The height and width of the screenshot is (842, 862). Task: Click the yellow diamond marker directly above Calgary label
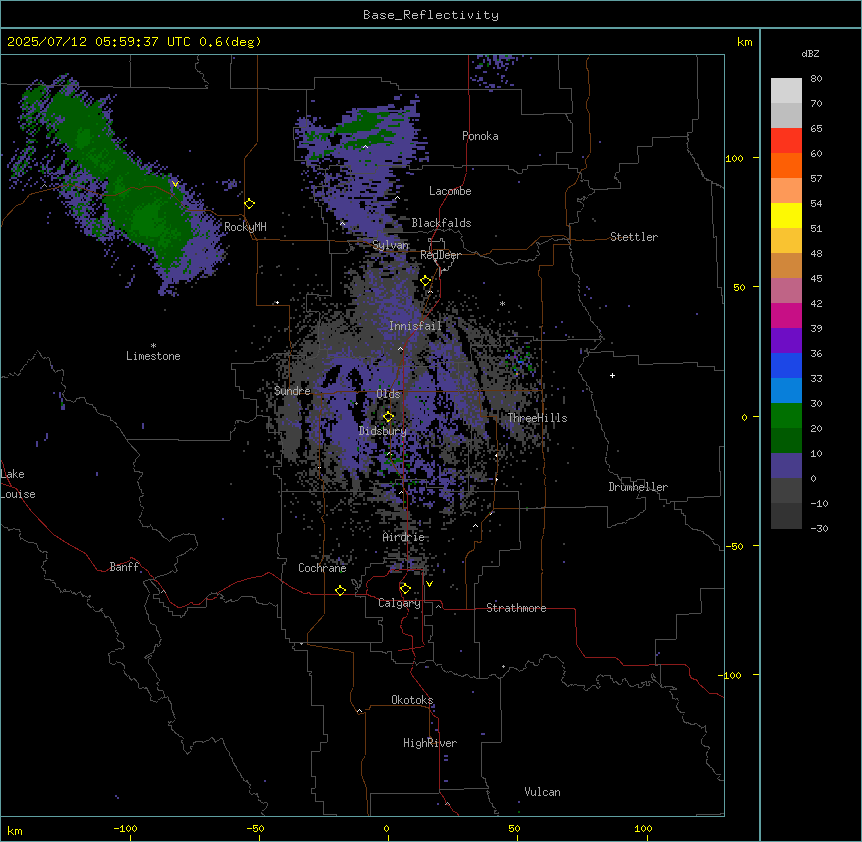(405, 589)
